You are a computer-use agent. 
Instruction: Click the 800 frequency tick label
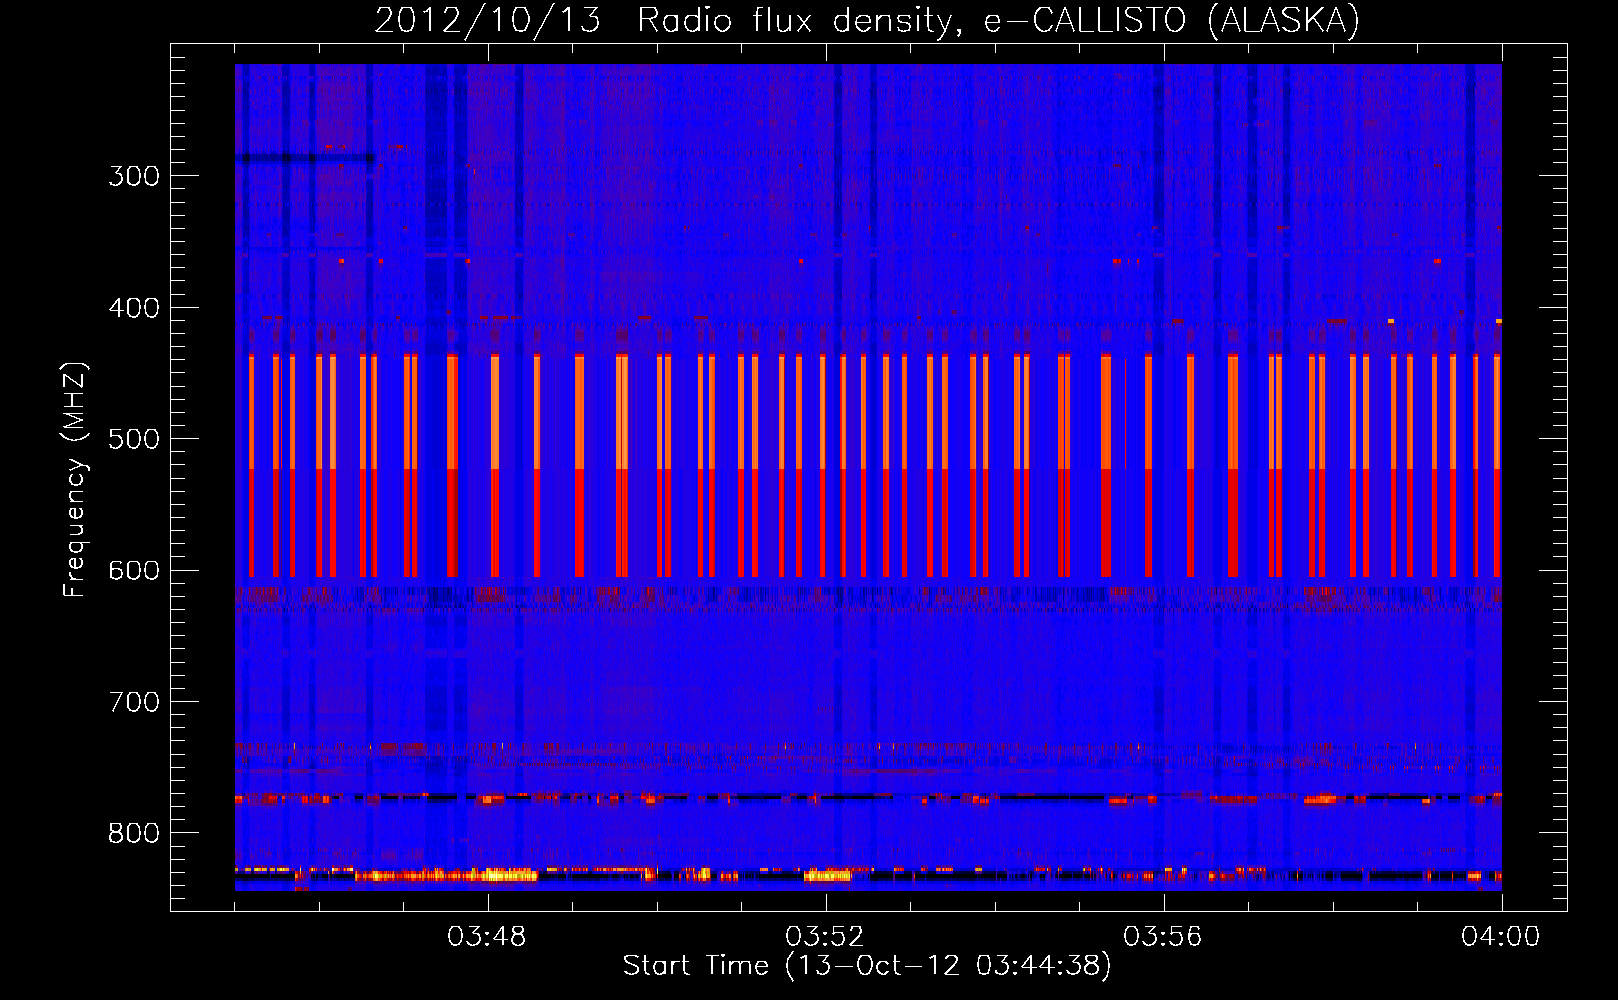pyautogui.click(x=134, y=834)
